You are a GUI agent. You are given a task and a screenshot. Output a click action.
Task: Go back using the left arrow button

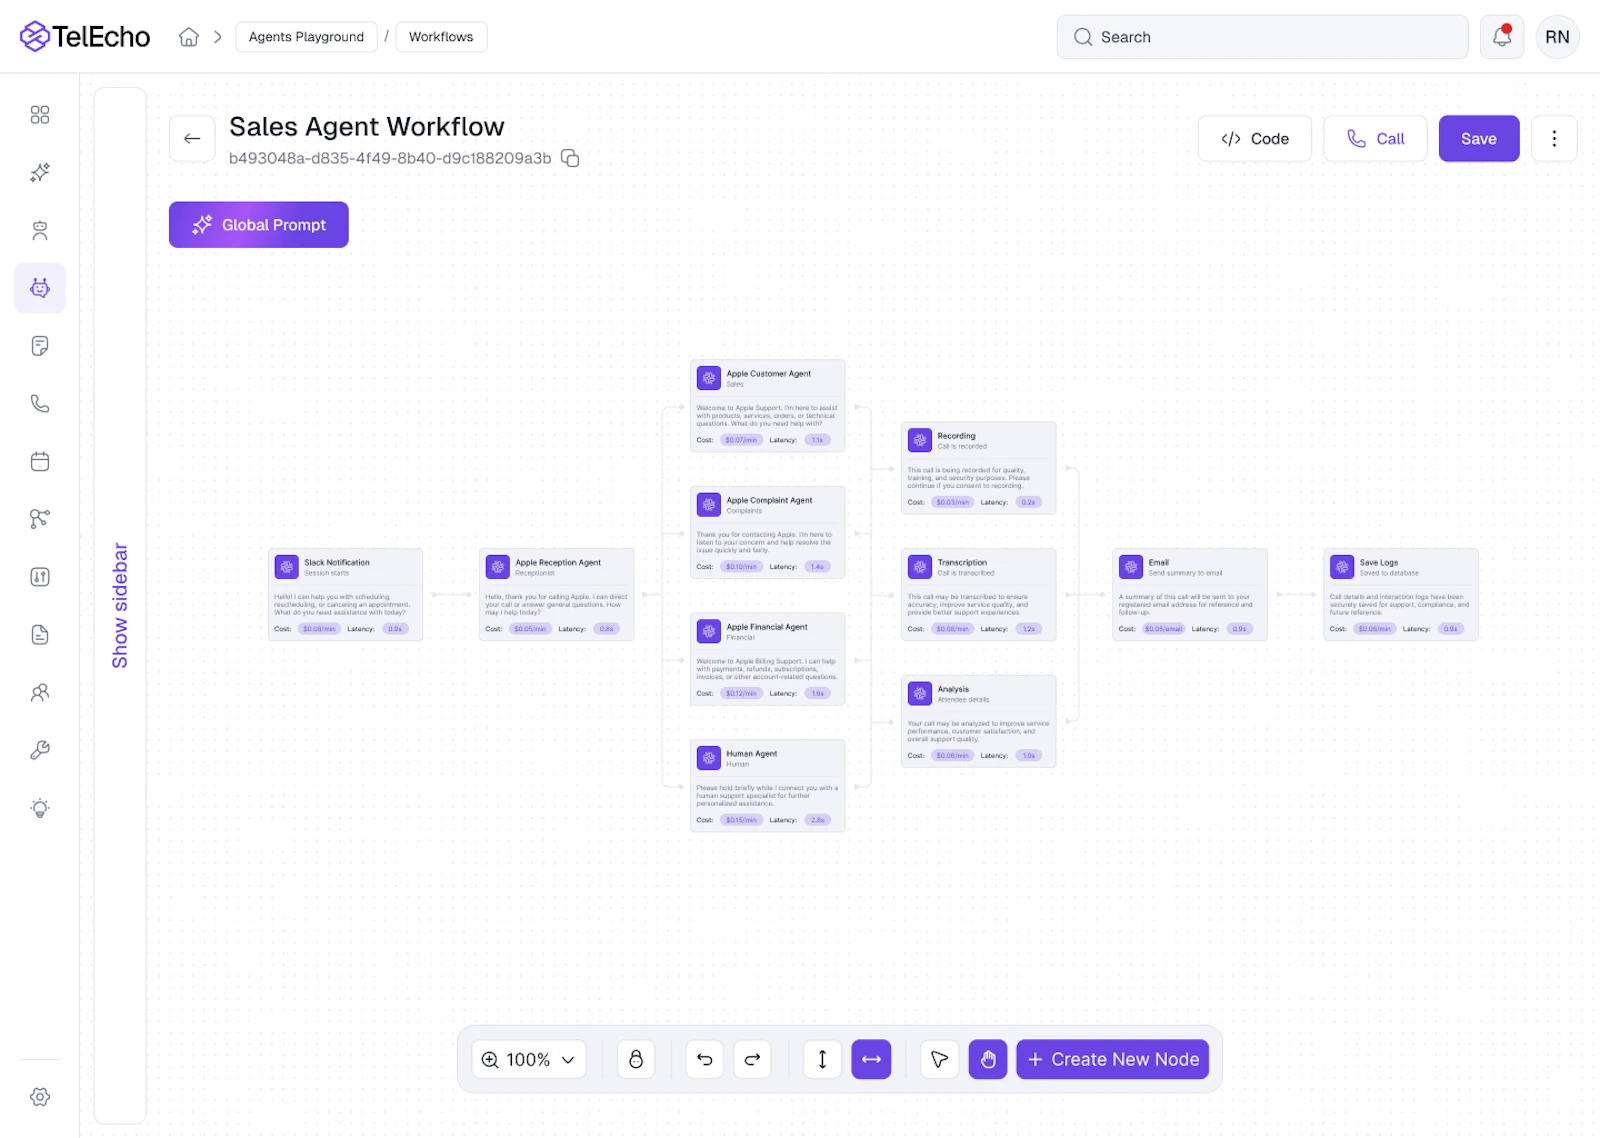[192, 139]
